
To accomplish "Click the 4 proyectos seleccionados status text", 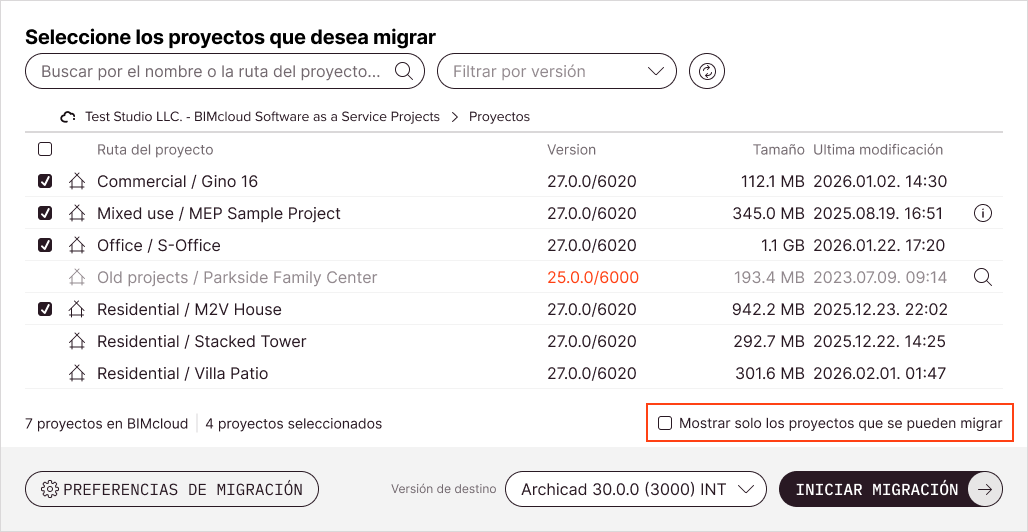I will pyautogui.click(x=294, y=424).
